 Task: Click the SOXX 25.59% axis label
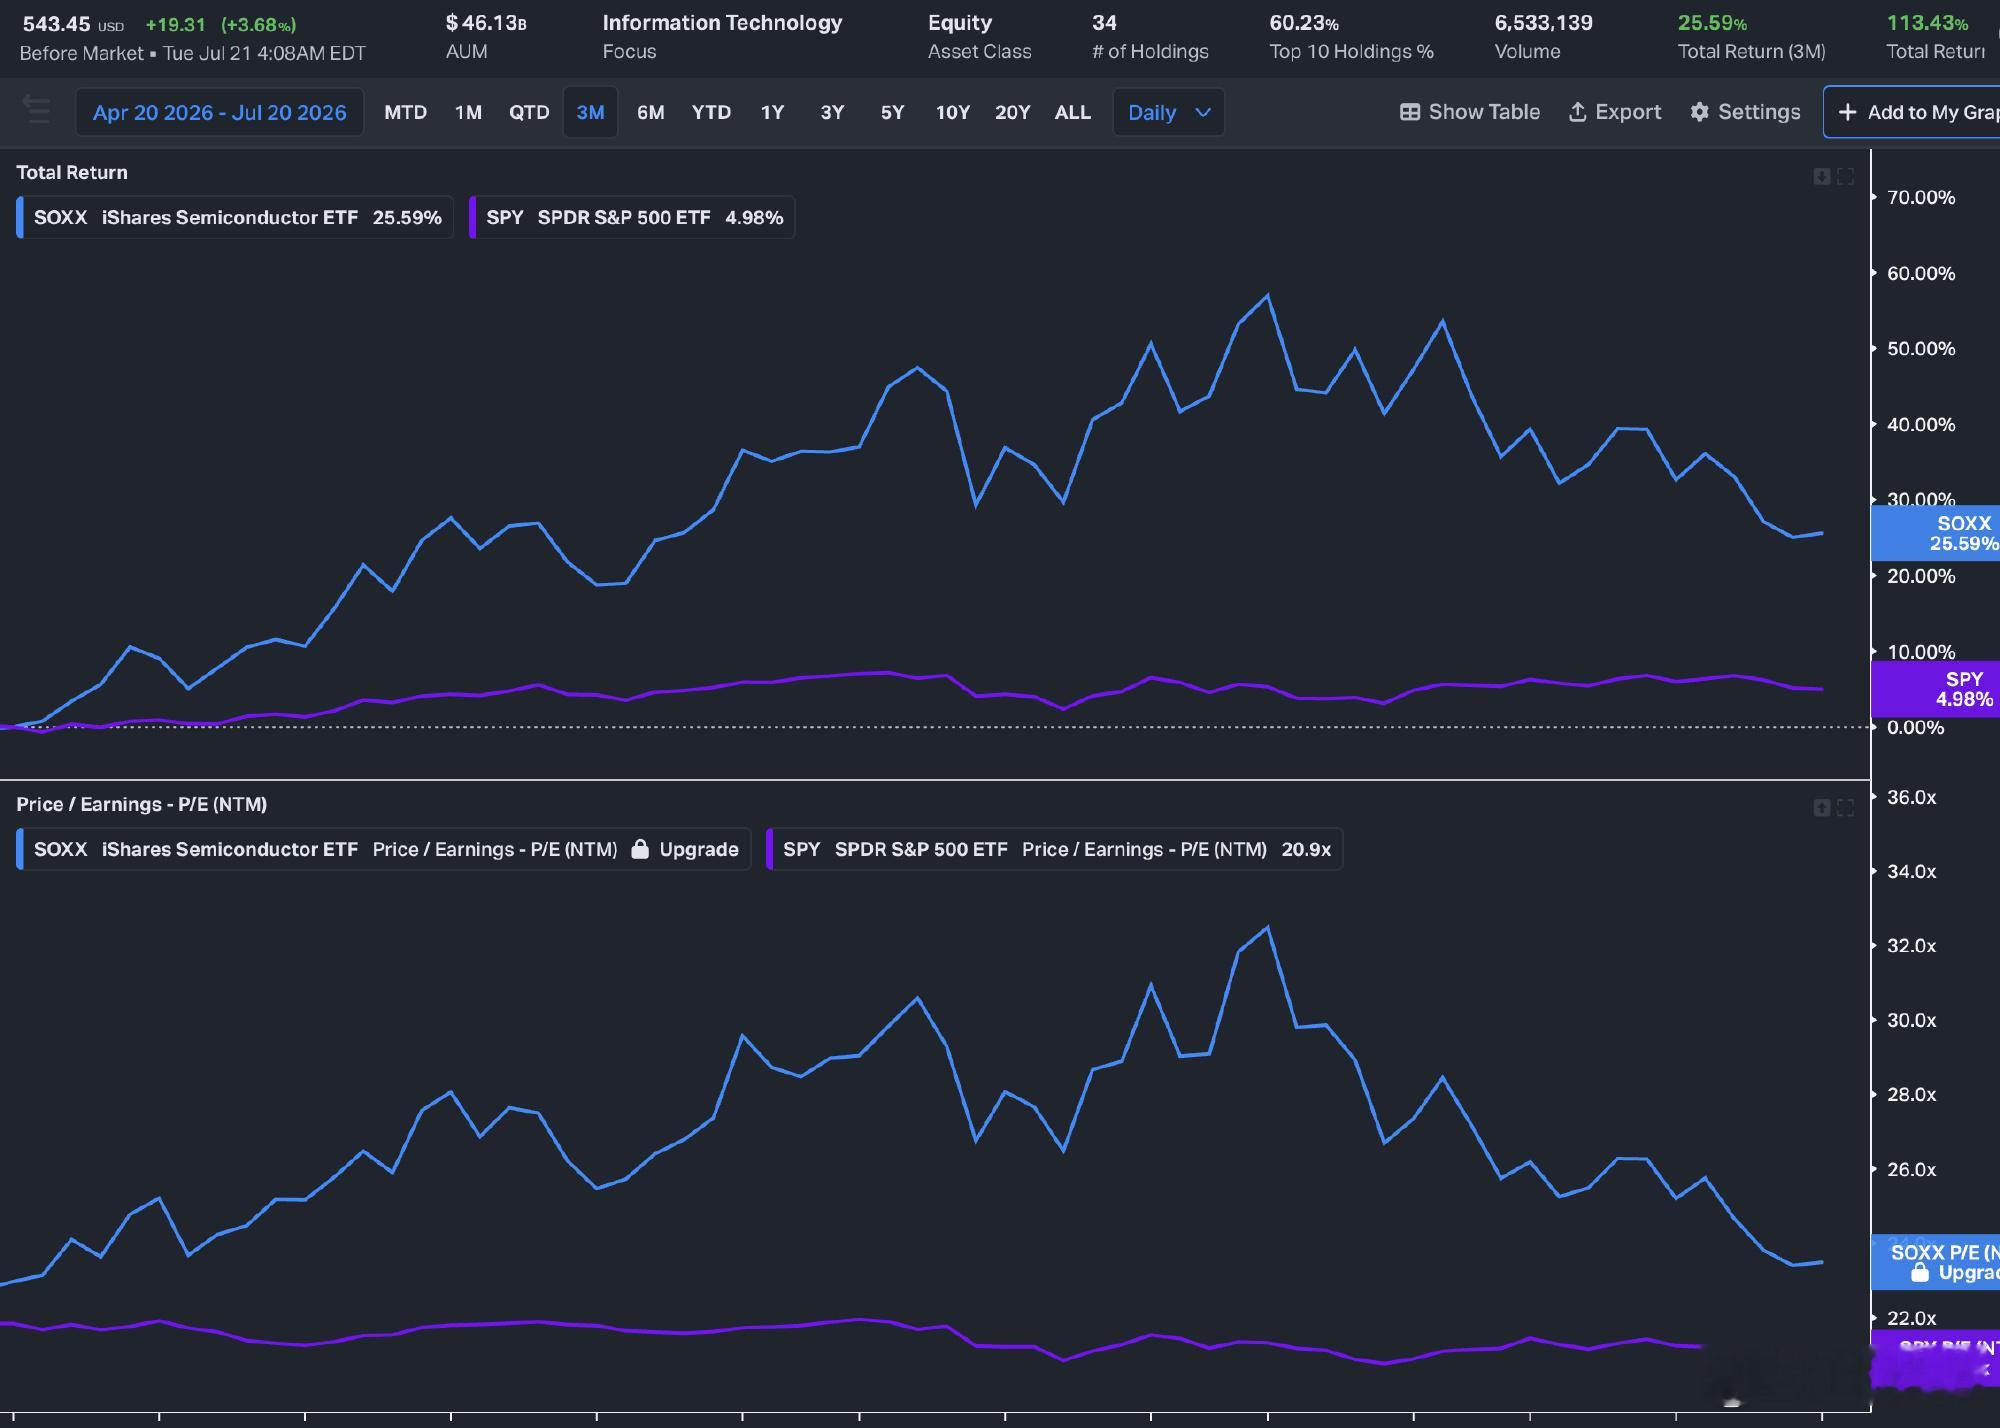1935,533
